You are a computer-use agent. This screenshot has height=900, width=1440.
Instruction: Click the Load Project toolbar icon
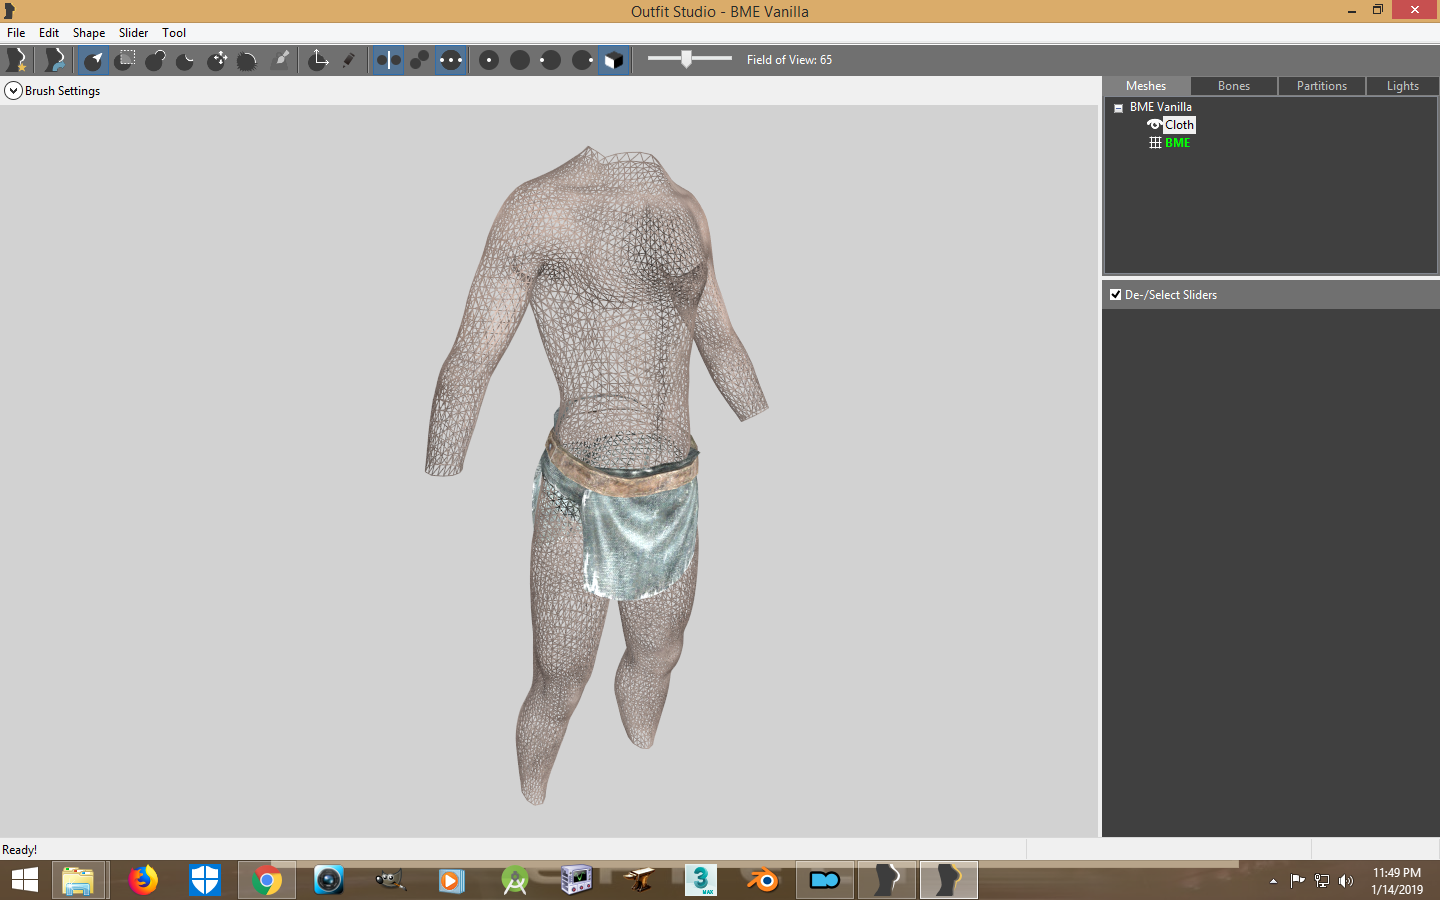click(x=54, y=60)
